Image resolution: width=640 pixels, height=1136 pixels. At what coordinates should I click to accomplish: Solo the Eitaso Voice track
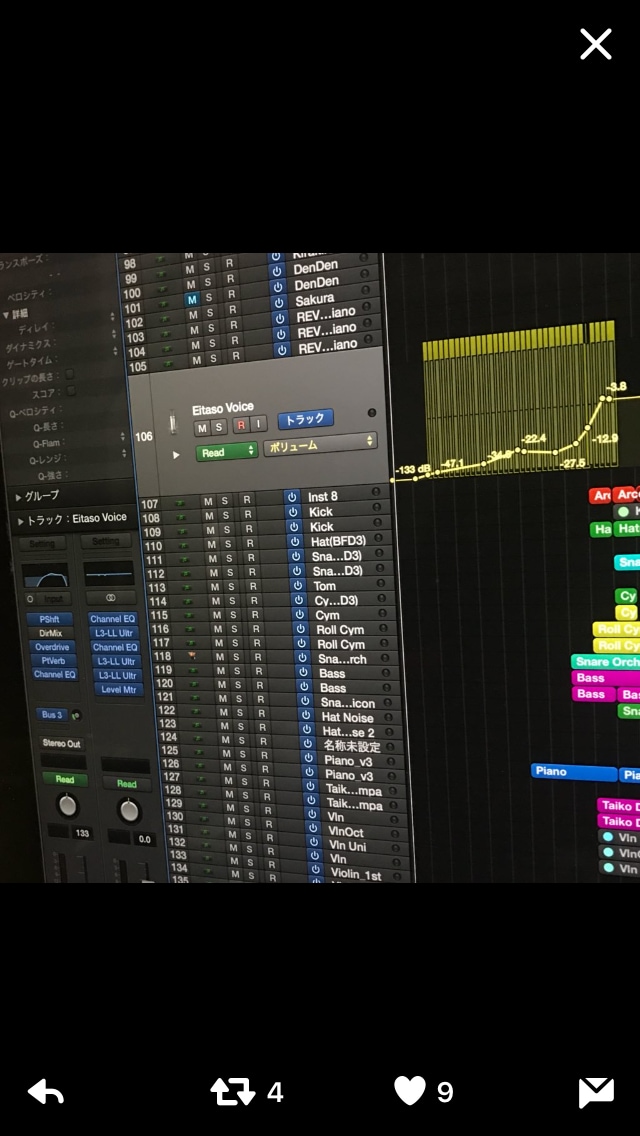coord(218,427)
